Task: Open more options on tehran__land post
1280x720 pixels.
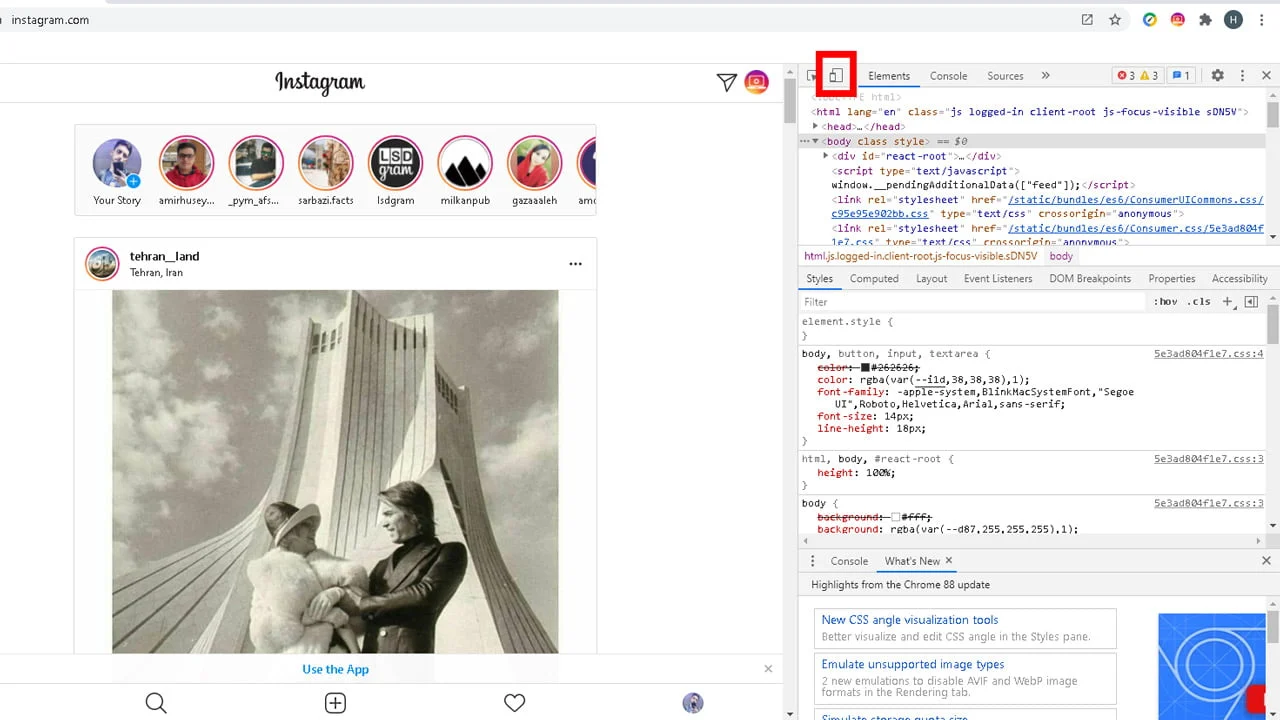Action: (575, 264)
